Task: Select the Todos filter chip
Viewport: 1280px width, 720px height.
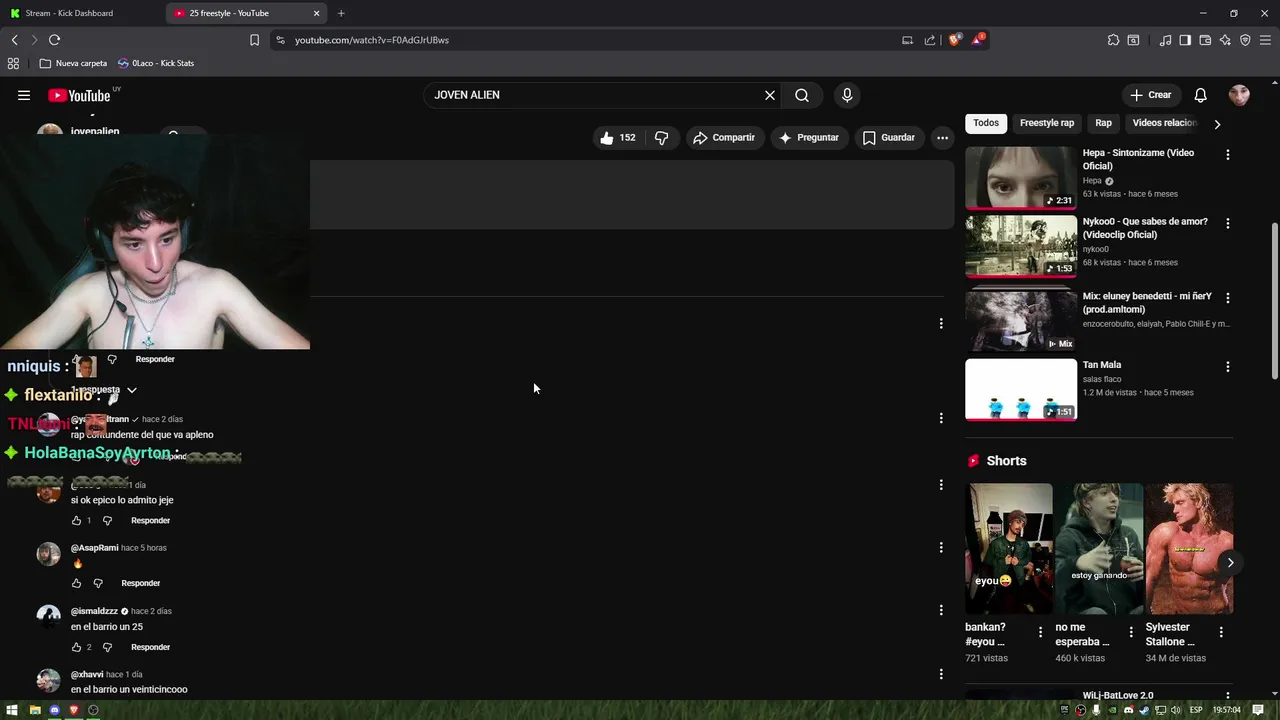Action: (x=986, y=123)
